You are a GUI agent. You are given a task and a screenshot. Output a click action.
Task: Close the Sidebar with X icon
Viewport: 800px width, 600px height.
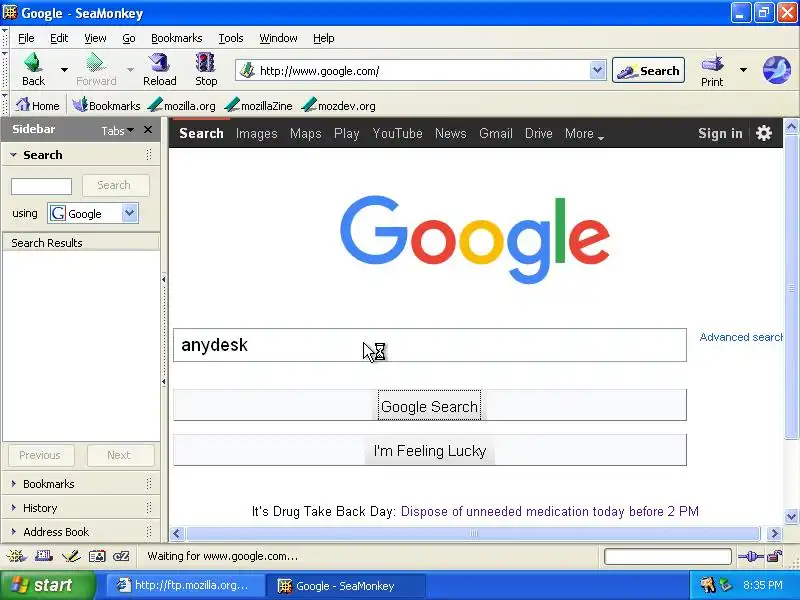click(x=148, y=130)
